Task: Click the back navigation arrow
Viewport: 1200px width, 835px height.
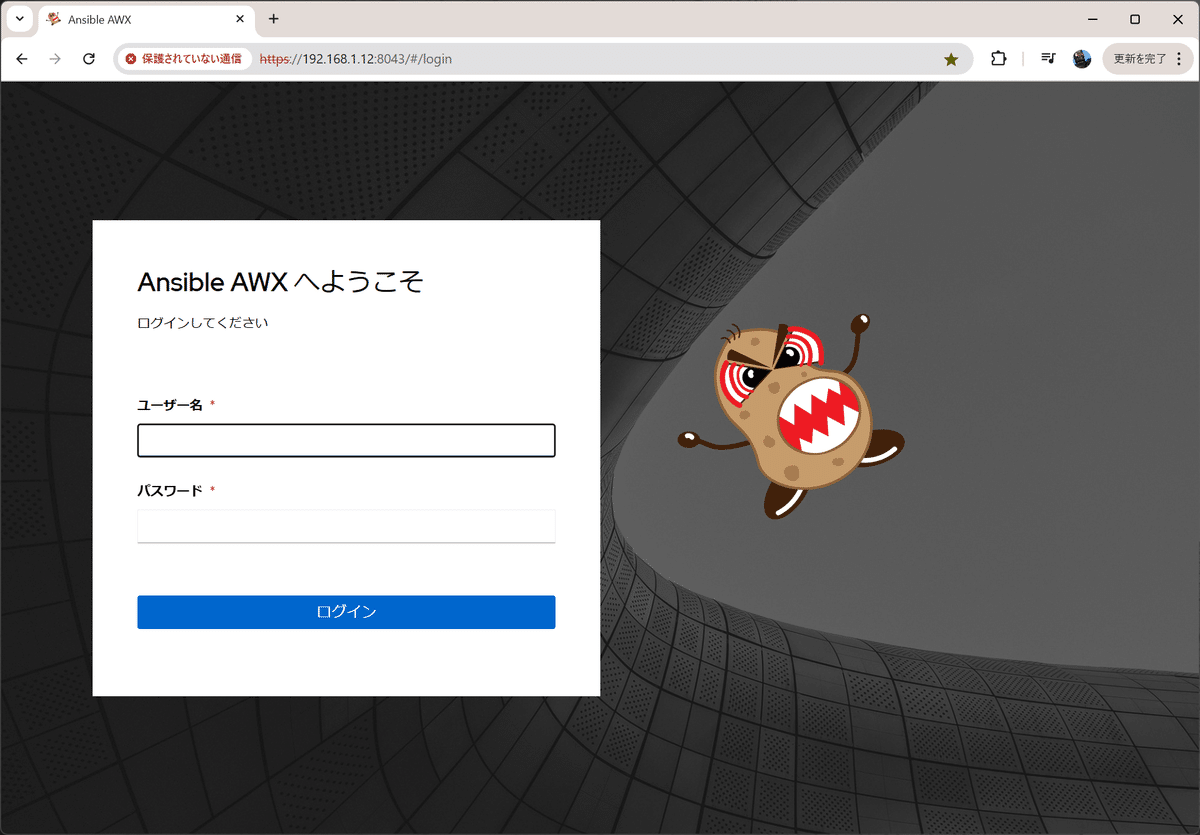Action: (x=21, y=59)
